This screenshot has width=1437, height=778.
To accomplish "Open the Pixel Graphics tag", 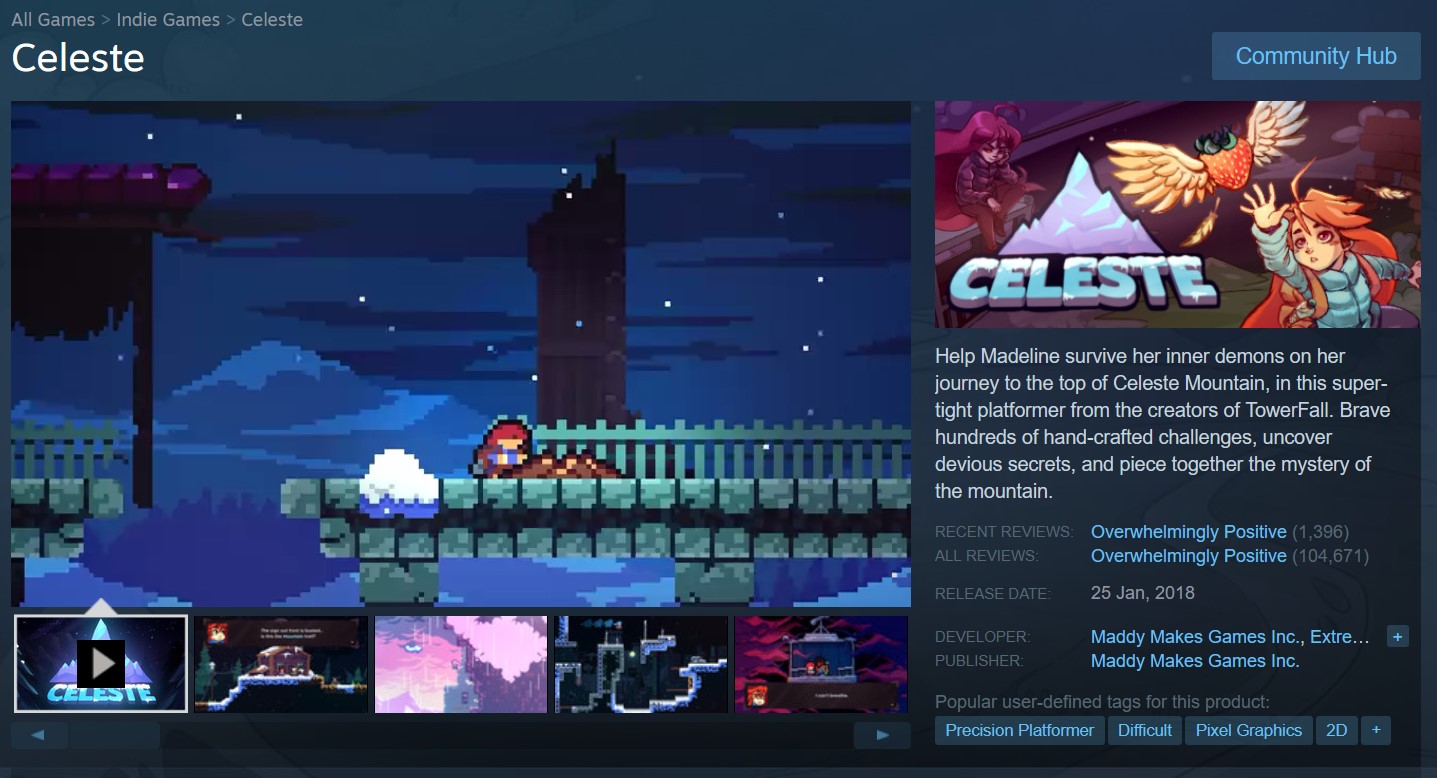I will 1249,730.
